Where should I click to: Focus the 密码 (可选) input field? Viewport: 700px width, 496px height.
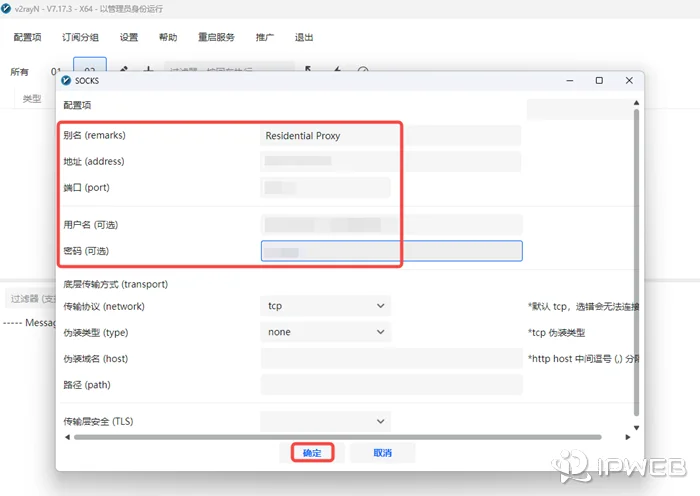click(x=392, y=251)
